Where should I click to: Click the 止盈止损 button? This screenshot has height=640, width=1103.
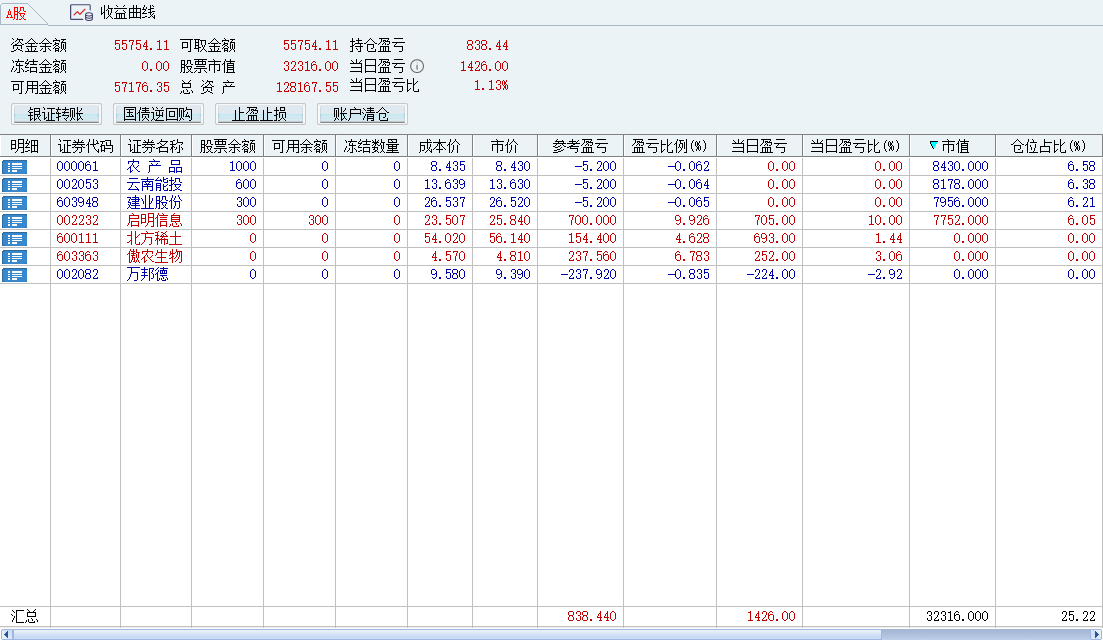point(260,114)
